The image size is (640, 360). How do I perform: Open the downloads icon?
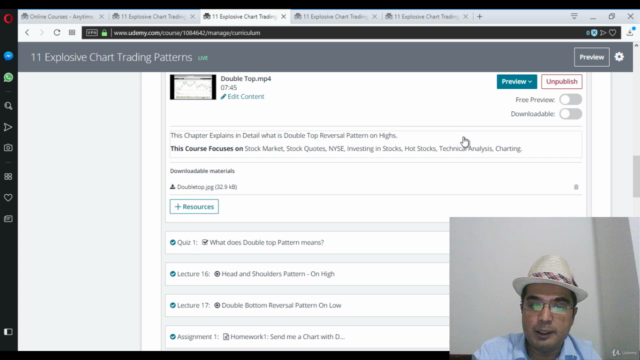coord(631,33)
